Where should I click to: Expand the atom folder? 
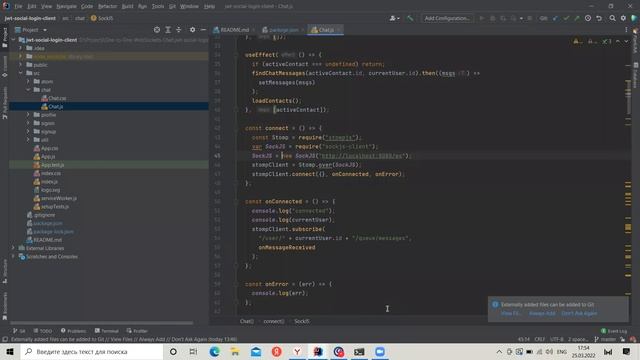(x=28, y=82)
